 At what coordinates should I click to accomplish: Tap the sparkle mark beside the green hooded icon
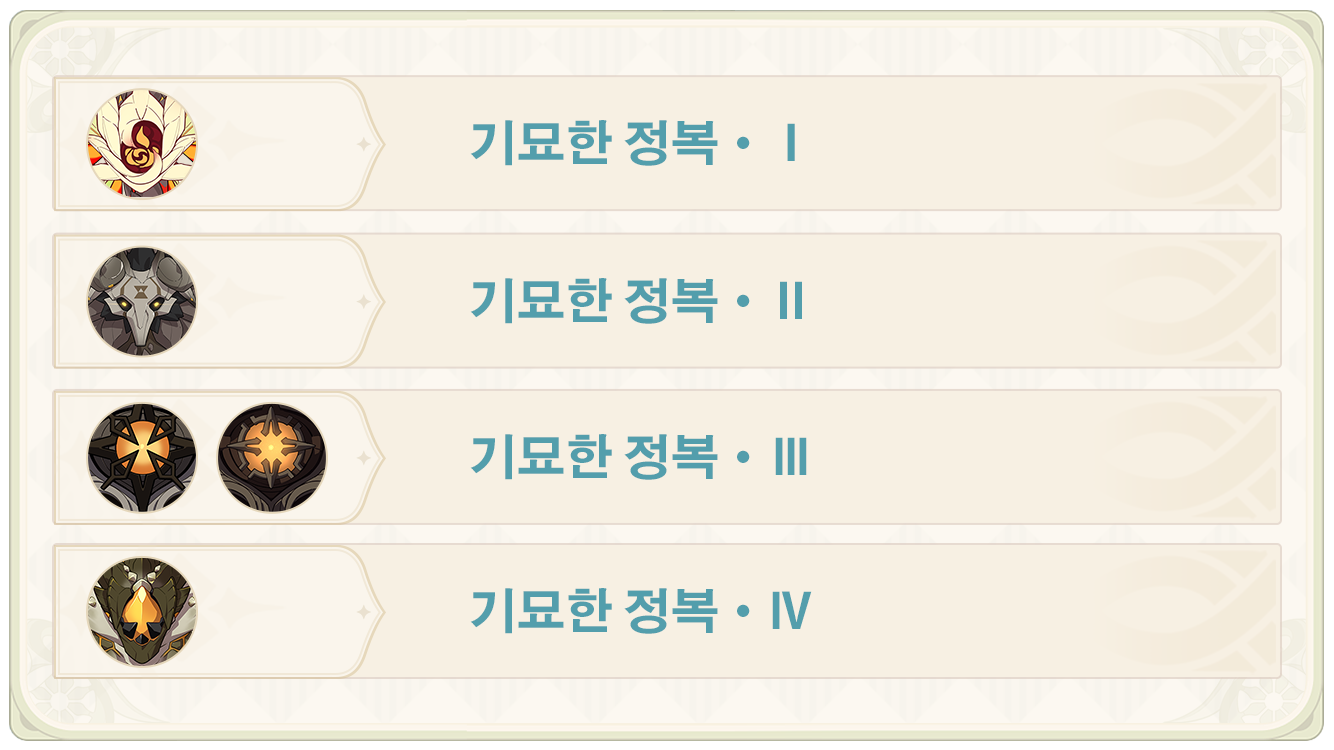pyautogui.click(x=364, y=612)
